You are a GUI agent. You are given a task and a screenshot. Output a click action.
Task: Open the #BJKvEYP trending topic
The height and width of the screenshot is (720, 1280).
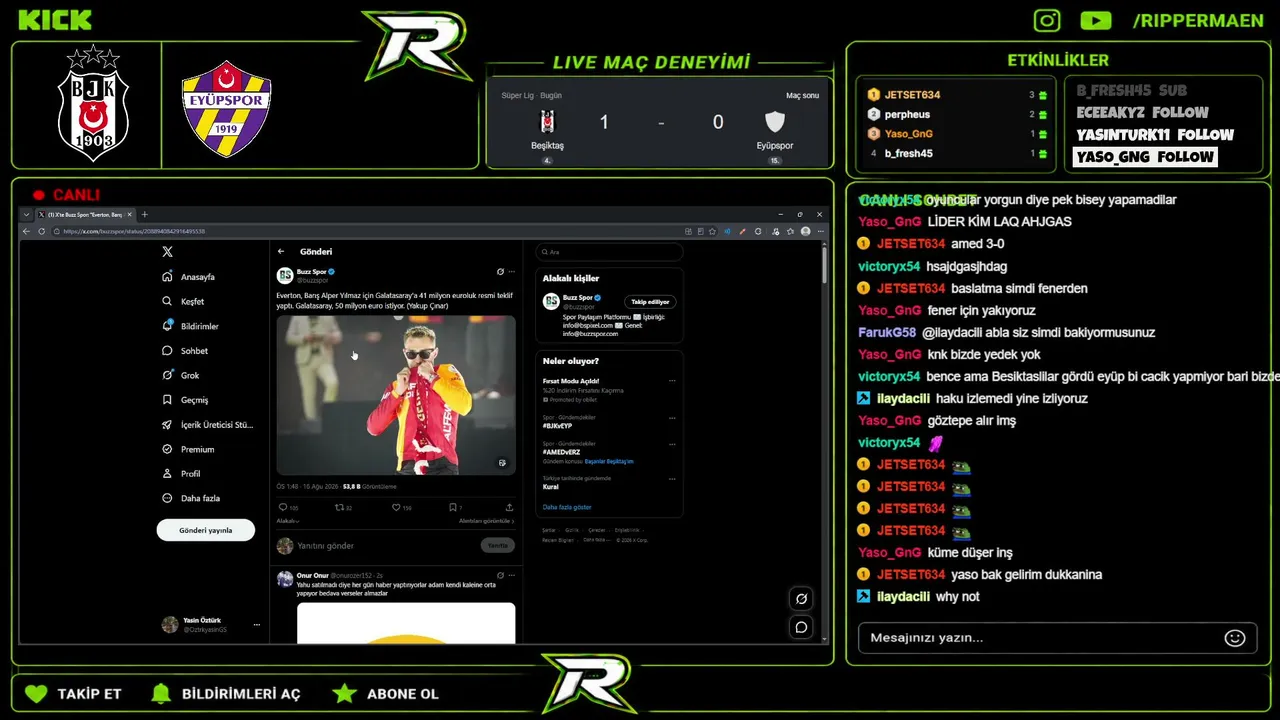pyautogui.click(x=557, y=426)
